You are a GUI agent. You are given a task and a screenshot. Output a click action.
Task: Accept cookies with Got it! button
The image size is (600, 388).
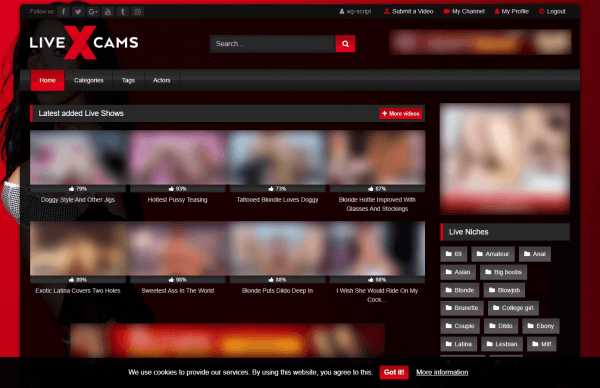point(394,372)
